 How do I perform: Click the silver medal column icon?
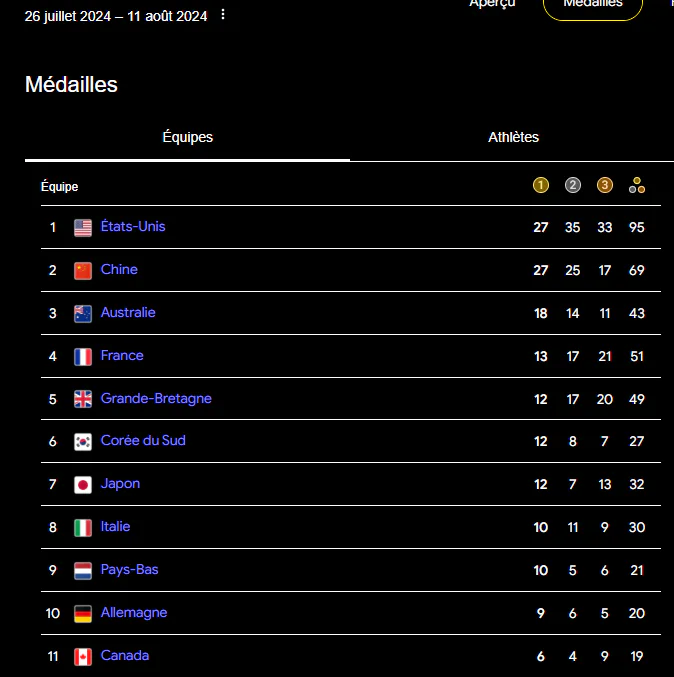(573, 186)
